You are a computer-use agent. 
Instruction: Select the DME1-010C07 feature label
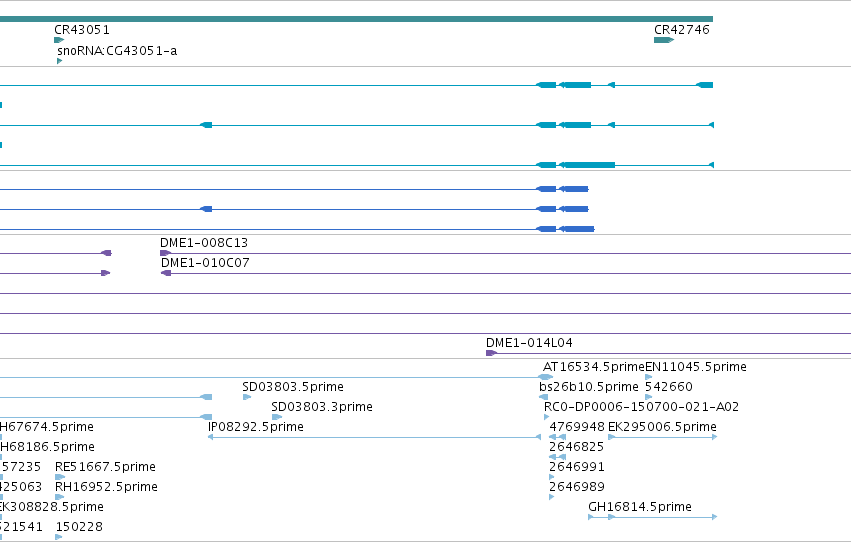tap(205, 263)
